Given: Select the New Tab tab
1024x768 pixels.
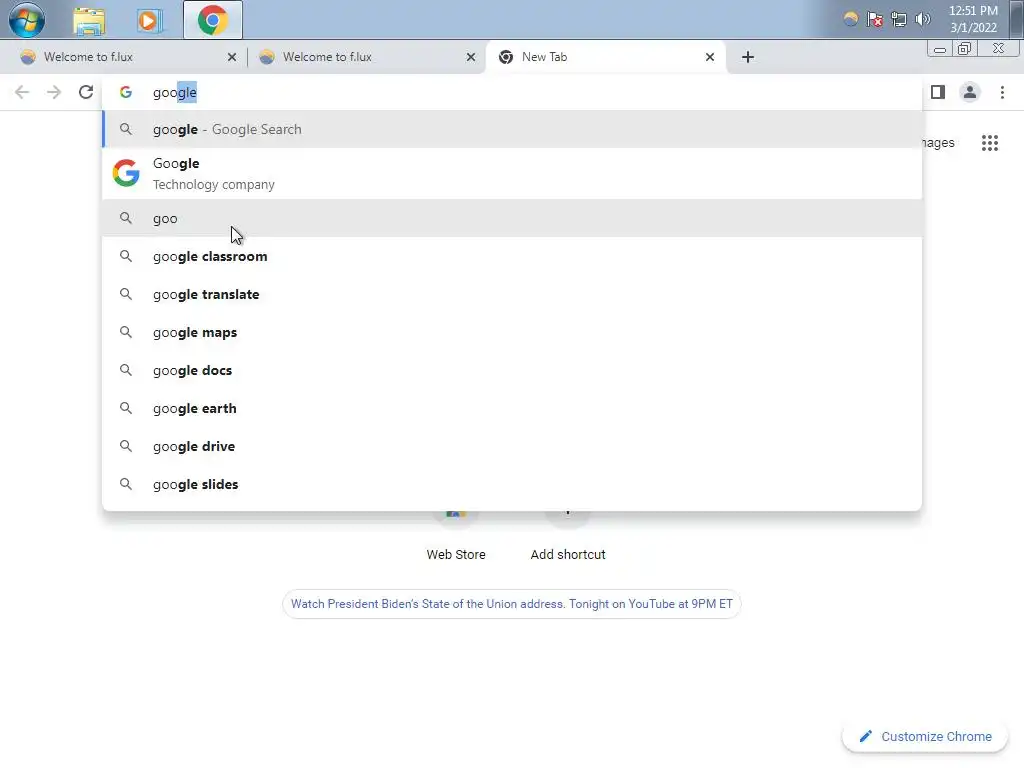Looking at the screenshot, I should click(605, 57).
